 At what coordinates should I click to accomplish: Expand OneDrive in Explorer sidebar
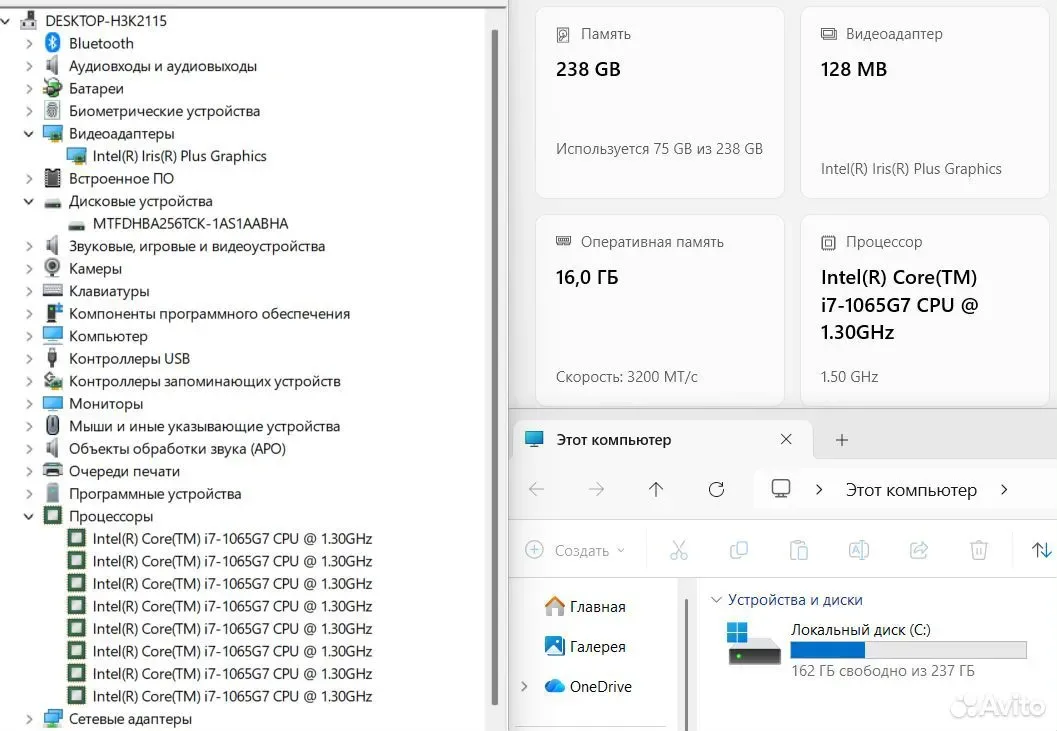pos(524,686)
